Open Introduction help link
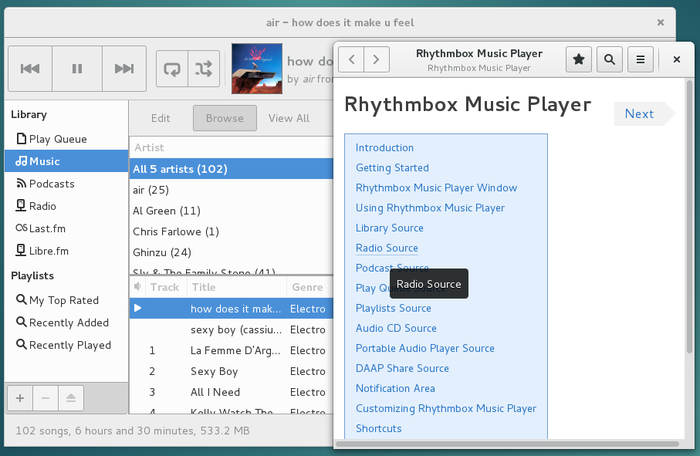700x456 pixels. click(384, 148)
